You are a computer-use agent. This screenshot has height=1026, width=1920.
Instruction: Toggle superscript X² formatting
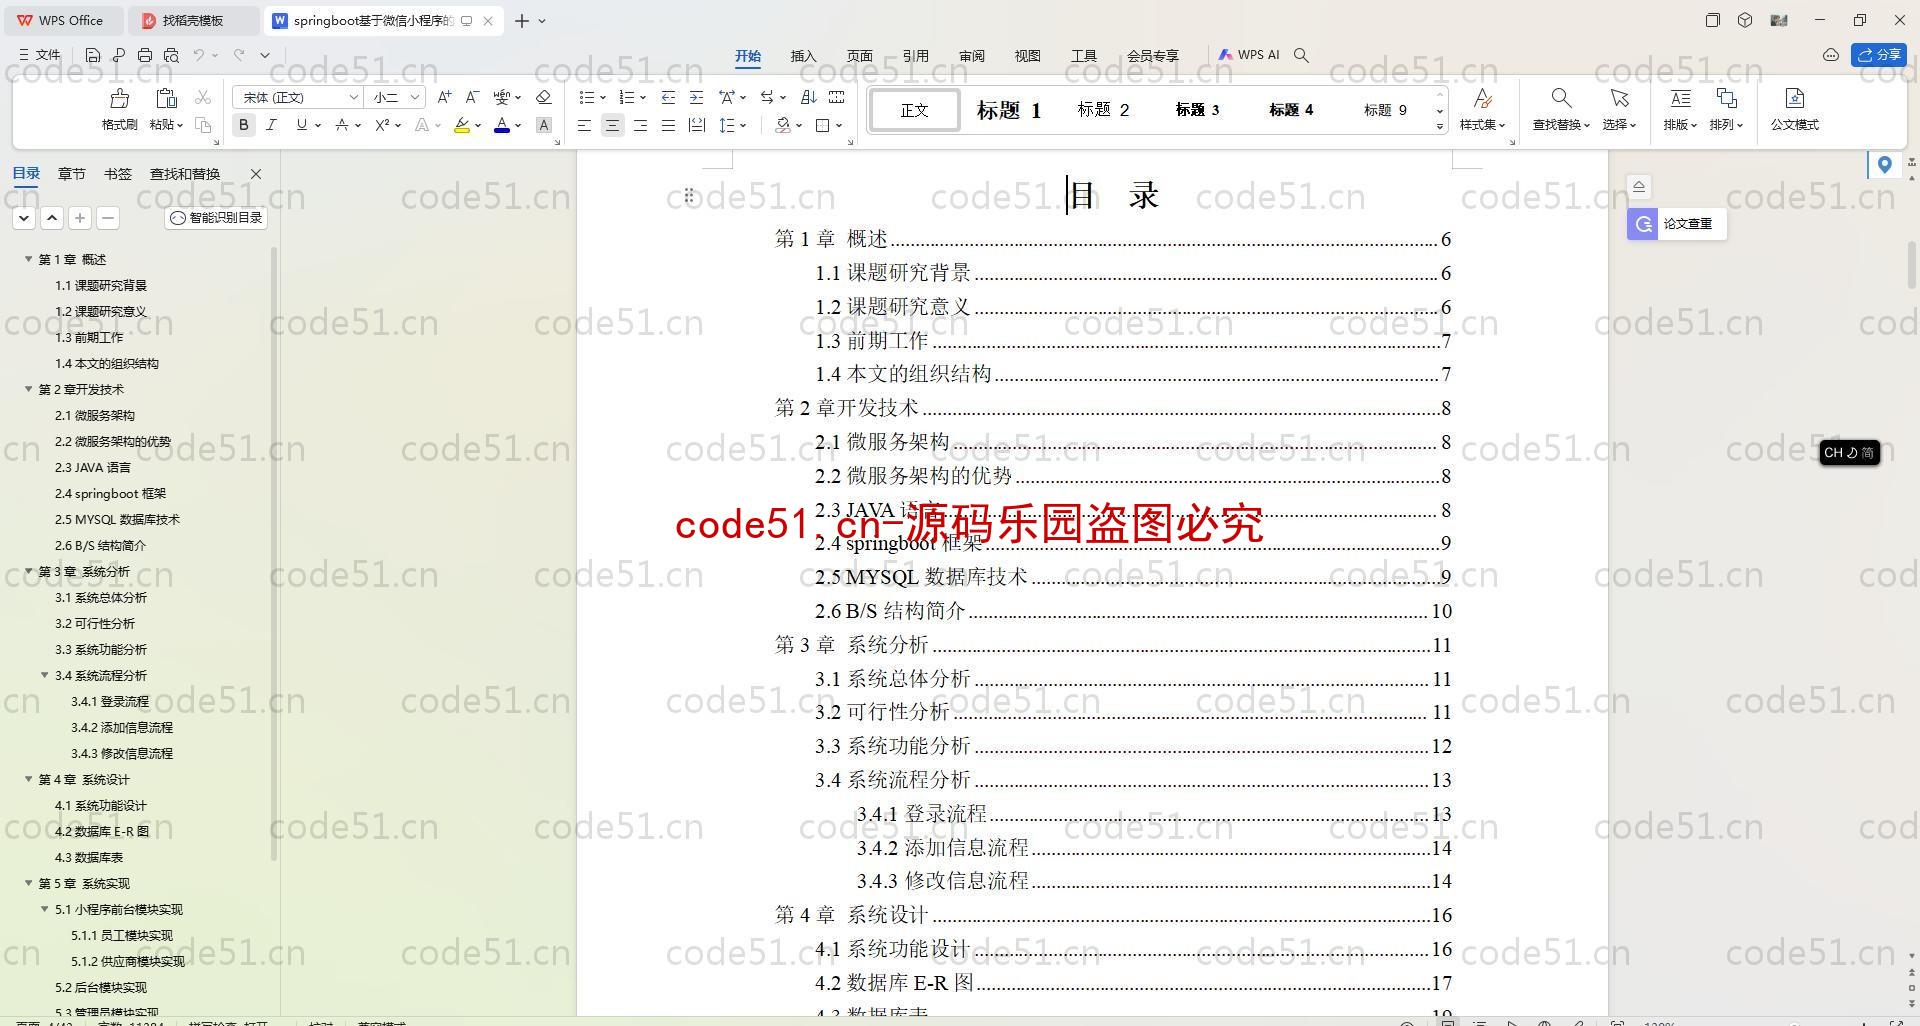click(x=382, y=125)
